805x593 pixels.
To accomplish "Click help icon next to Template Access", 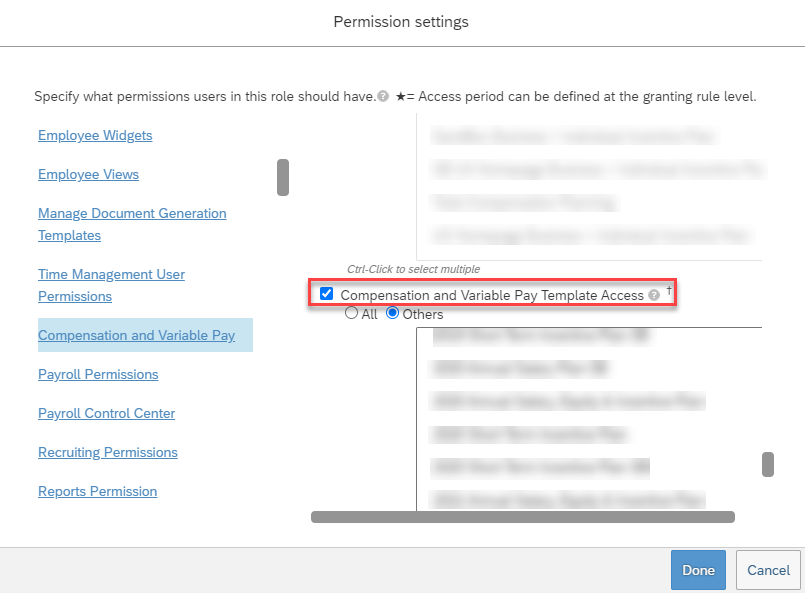I will 654,295.
